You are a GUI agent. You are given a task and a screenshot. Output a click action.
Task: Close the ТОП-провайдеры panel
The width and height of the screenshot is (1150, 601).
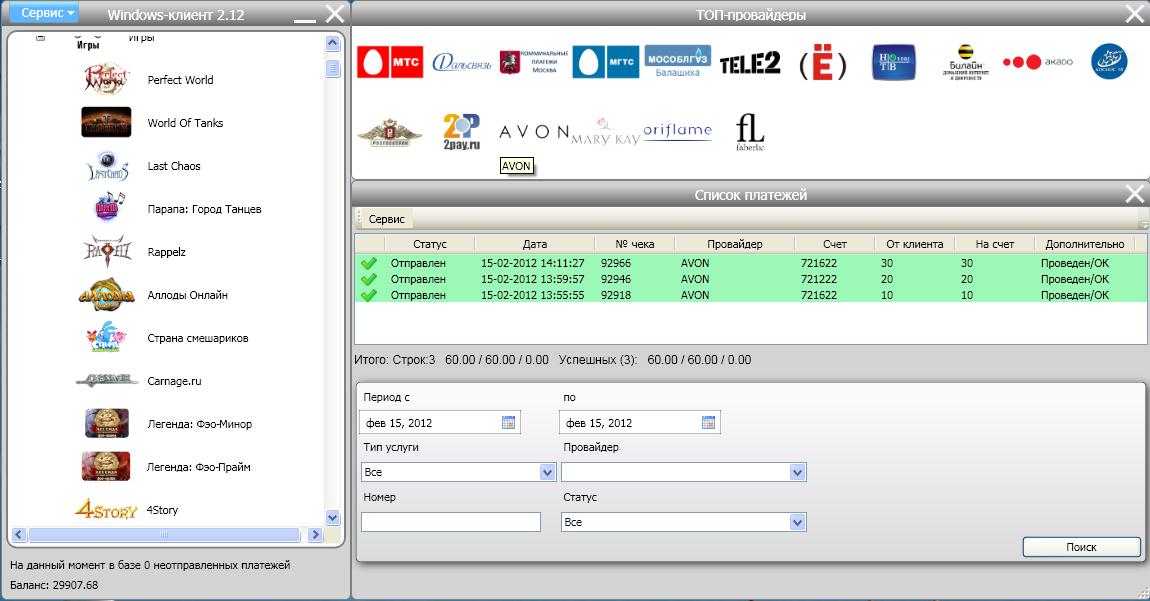coord(1135,13)
